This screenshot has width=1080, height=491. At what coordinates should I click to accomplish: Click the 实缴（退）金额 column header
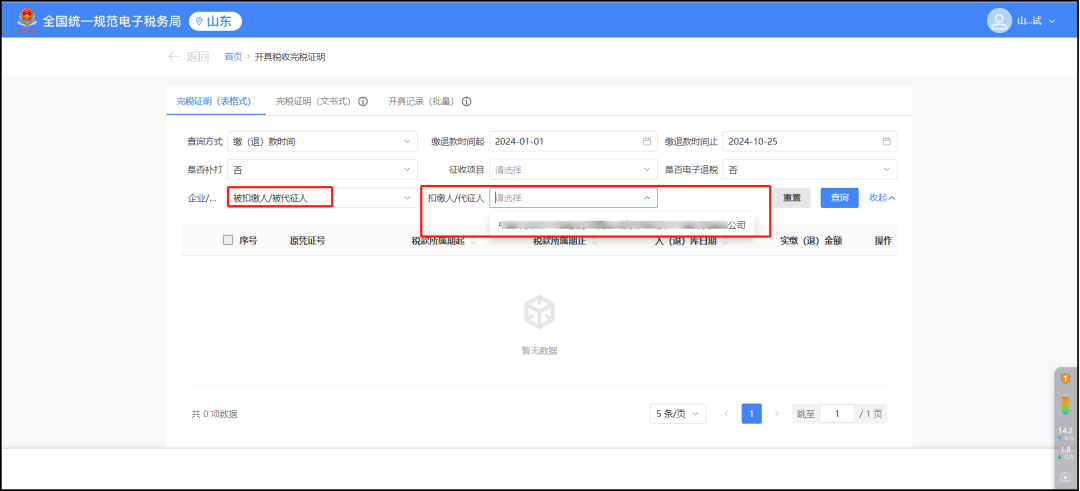(x=811, y=241)
